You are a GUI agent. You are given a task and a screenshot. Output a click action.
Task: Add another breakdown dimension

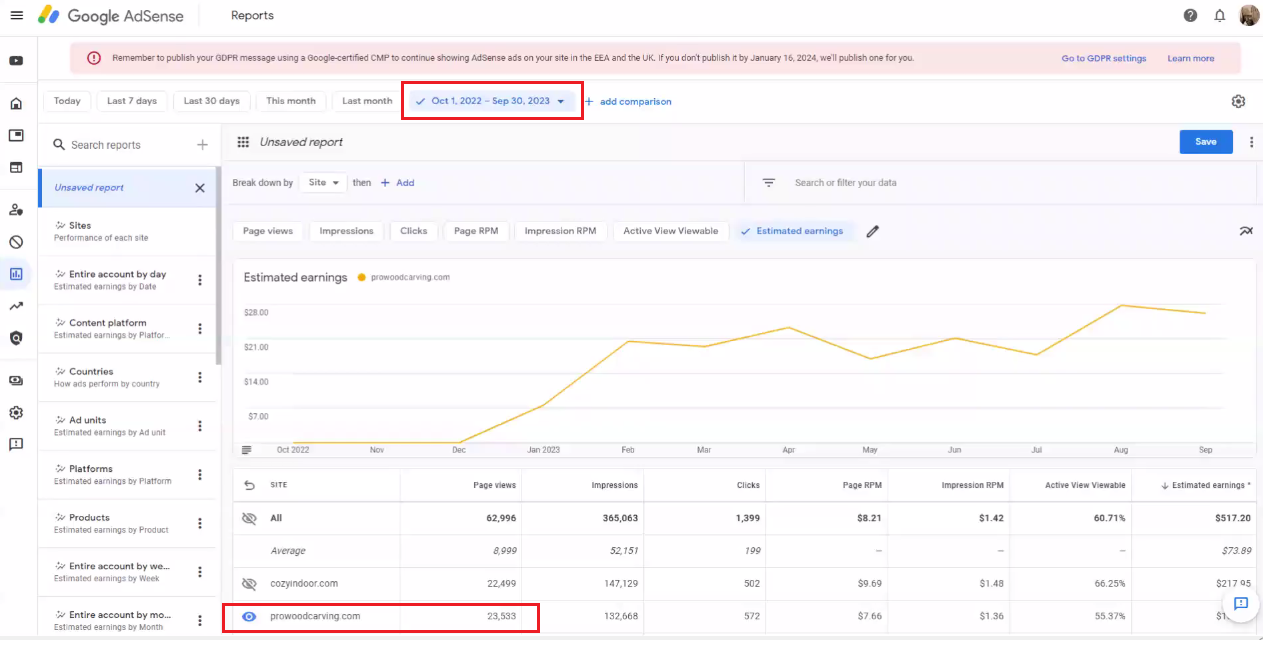[x=398, y=183]
